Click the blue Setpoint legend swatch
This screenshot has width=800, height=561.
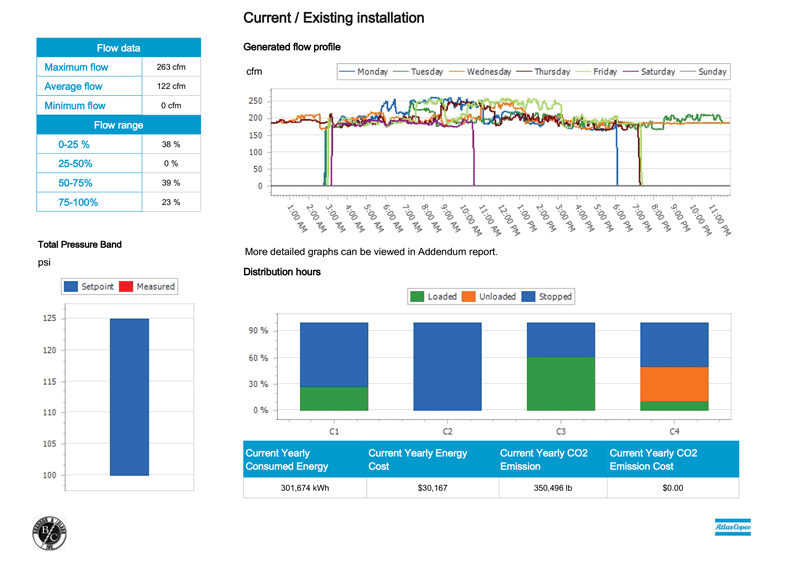[71, 287]
